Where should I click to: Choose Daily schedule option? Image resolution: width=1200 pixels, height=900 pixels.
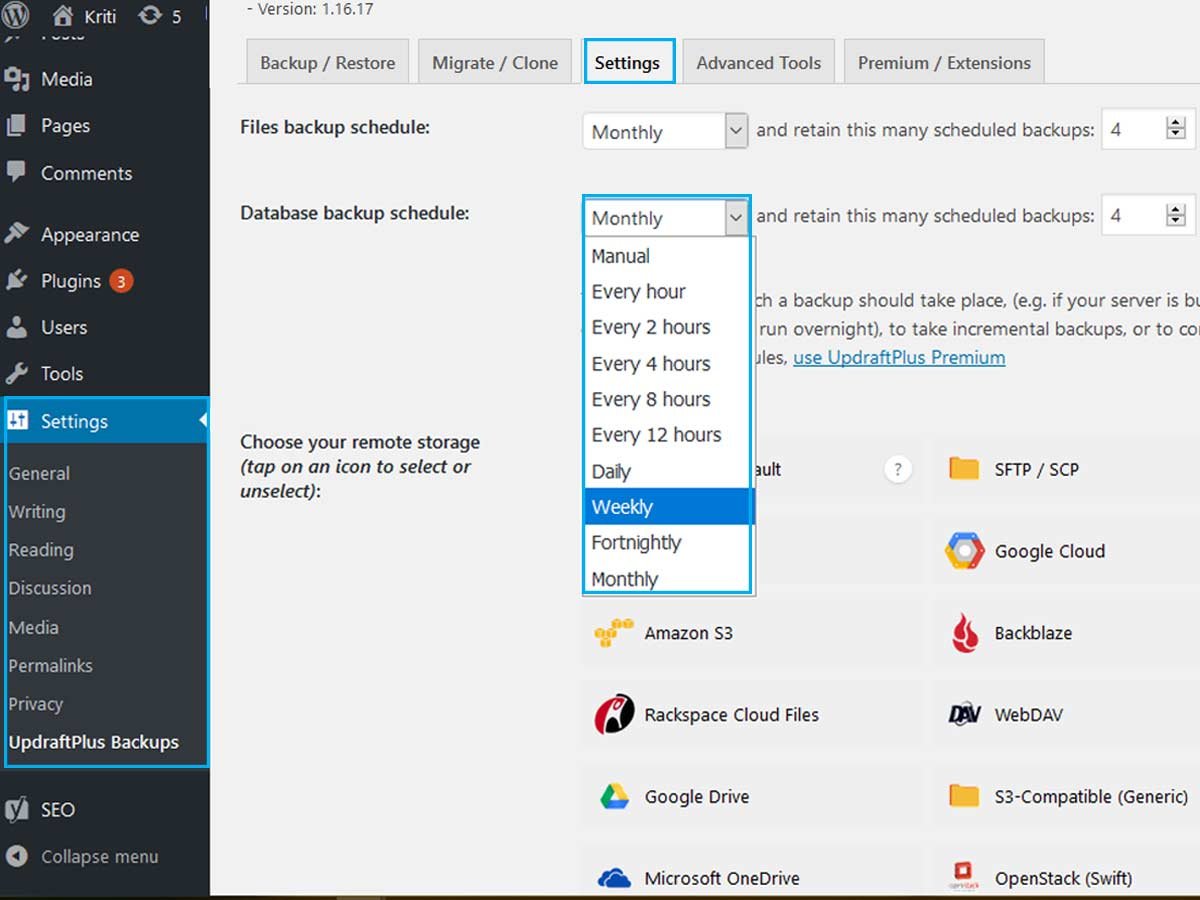tap(667, 472)
